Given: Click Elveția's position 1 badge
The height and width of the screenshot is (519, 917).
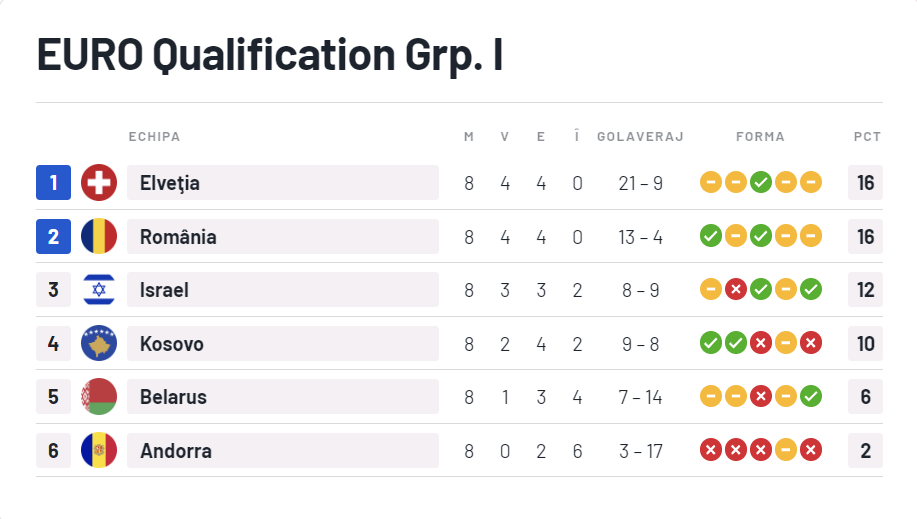Looking at the screenshot, I should click(x=53, y=183).
